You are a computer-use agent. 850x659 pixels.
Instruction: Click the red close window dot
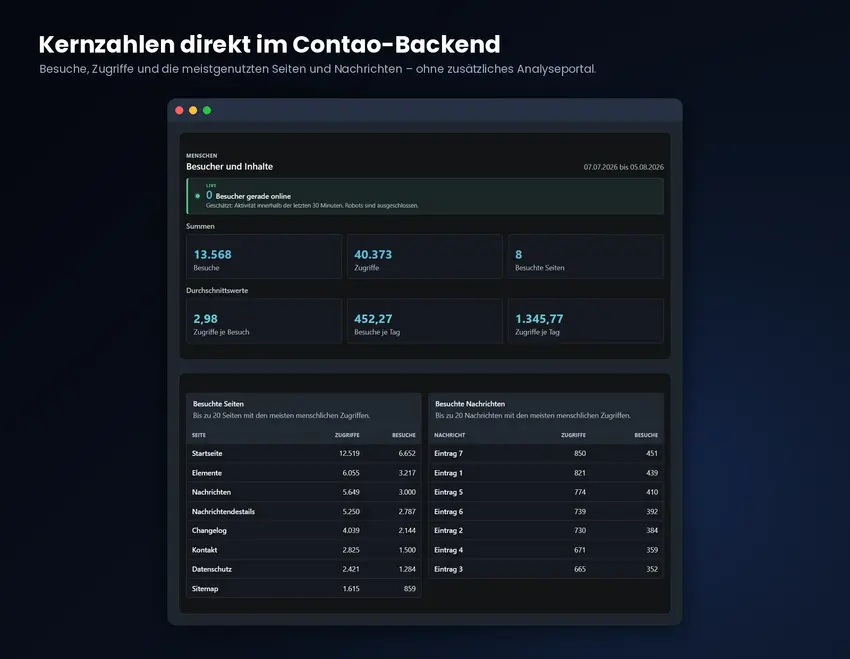pos(179,111)
